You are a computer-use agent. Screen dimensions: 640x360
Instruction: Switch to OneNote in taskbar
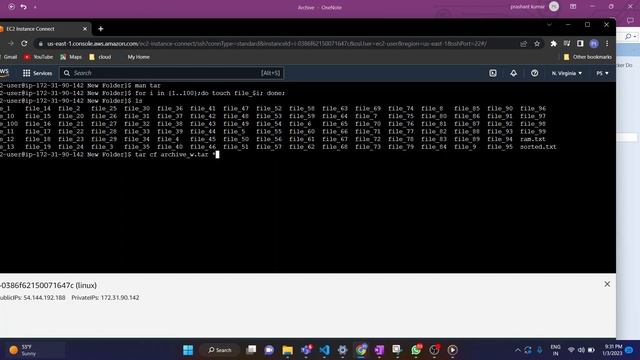pos(379,350)
